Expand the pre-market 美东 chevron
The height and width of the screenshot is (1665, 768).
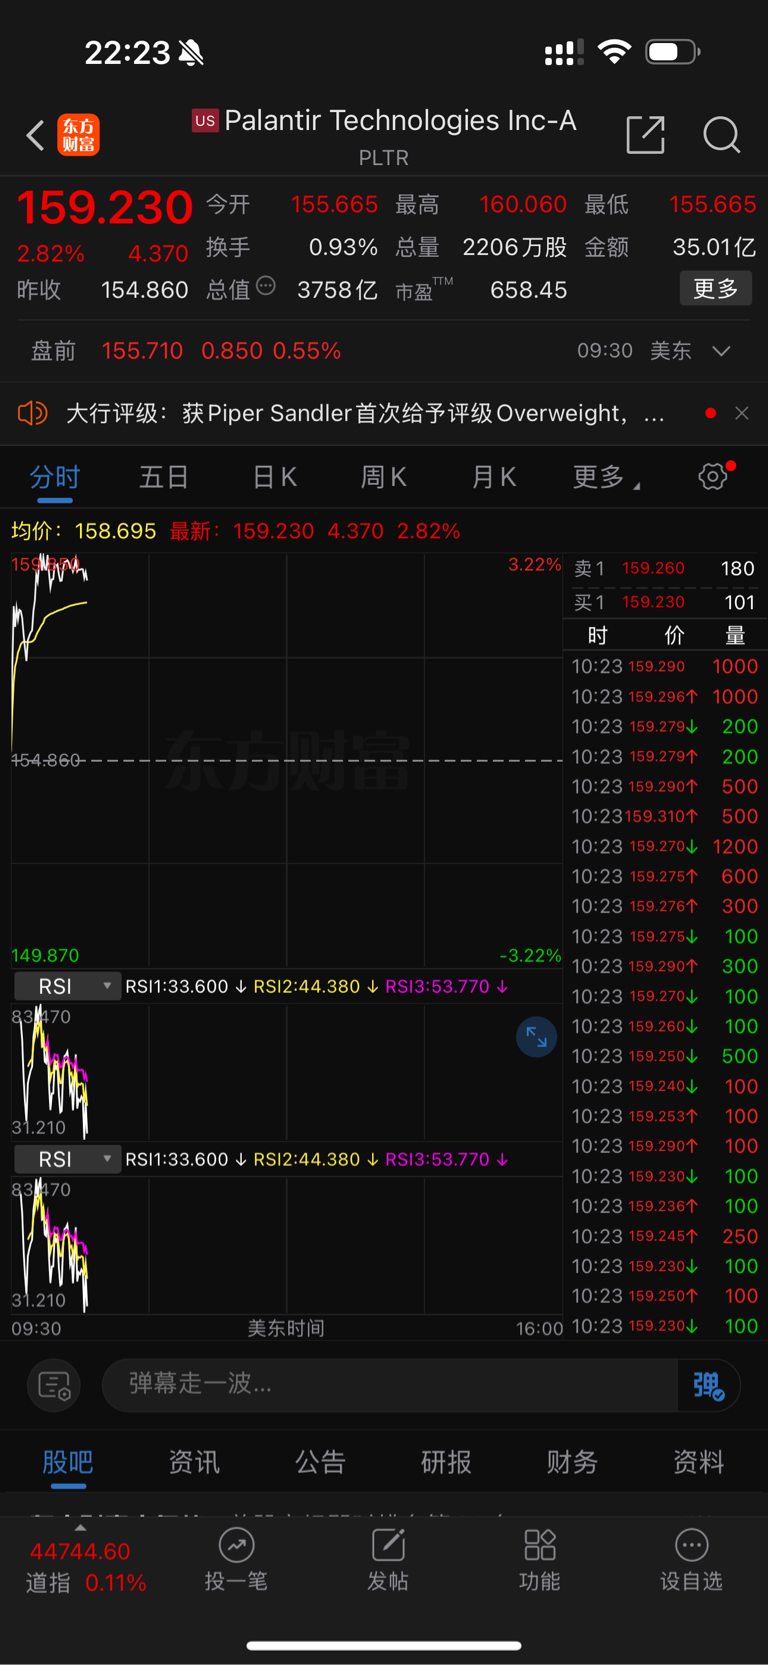pyautogui.click(x=721, y=351)
